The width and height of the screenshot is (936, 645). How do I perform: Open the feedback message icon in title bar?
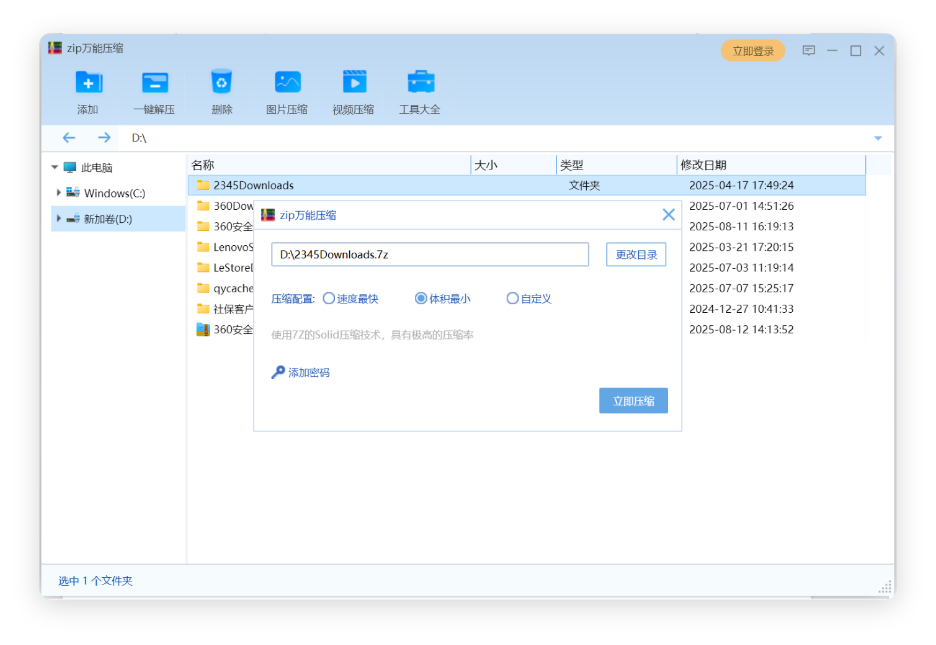[x=809, y=51]
